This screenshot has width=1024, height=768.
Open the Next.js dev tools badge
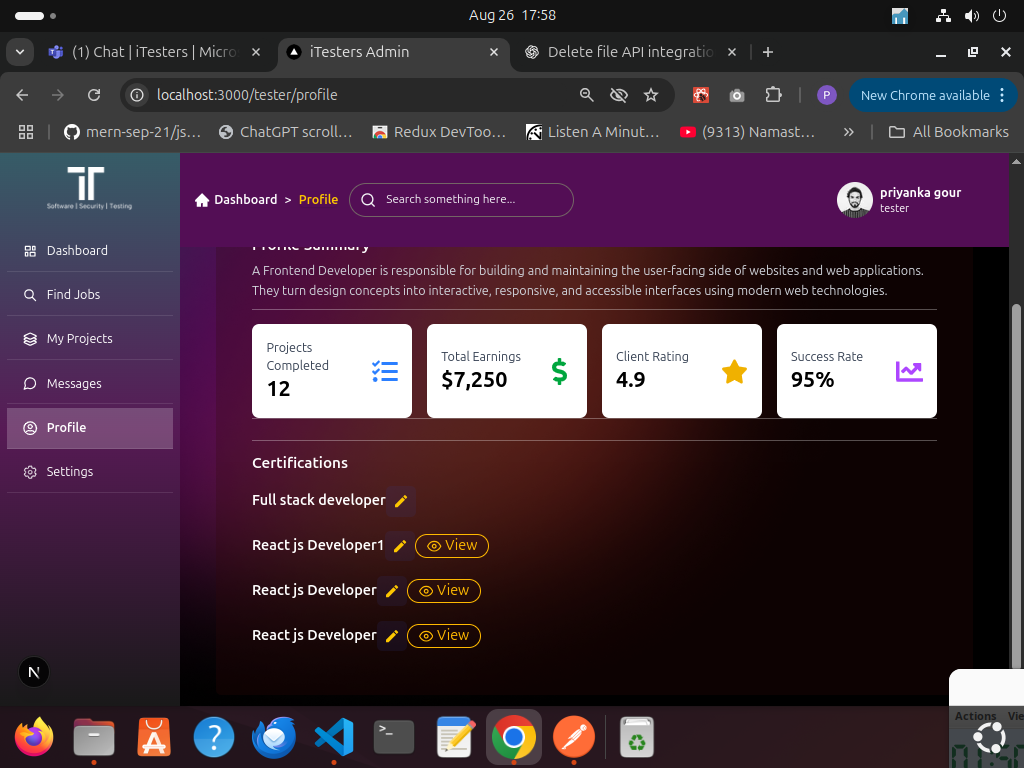[x=34, y=672]
